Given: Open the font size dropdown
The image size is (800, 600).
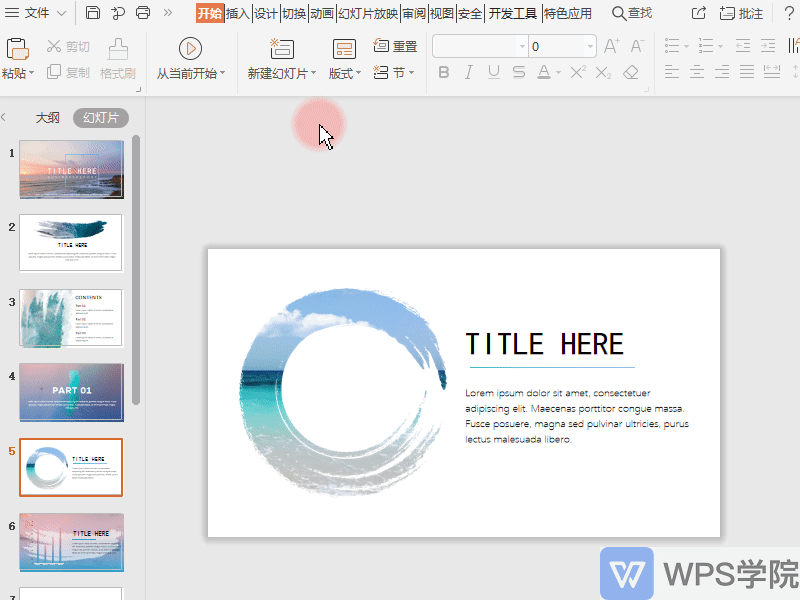Looking at the screenshot, I should (x=591, y=45).
